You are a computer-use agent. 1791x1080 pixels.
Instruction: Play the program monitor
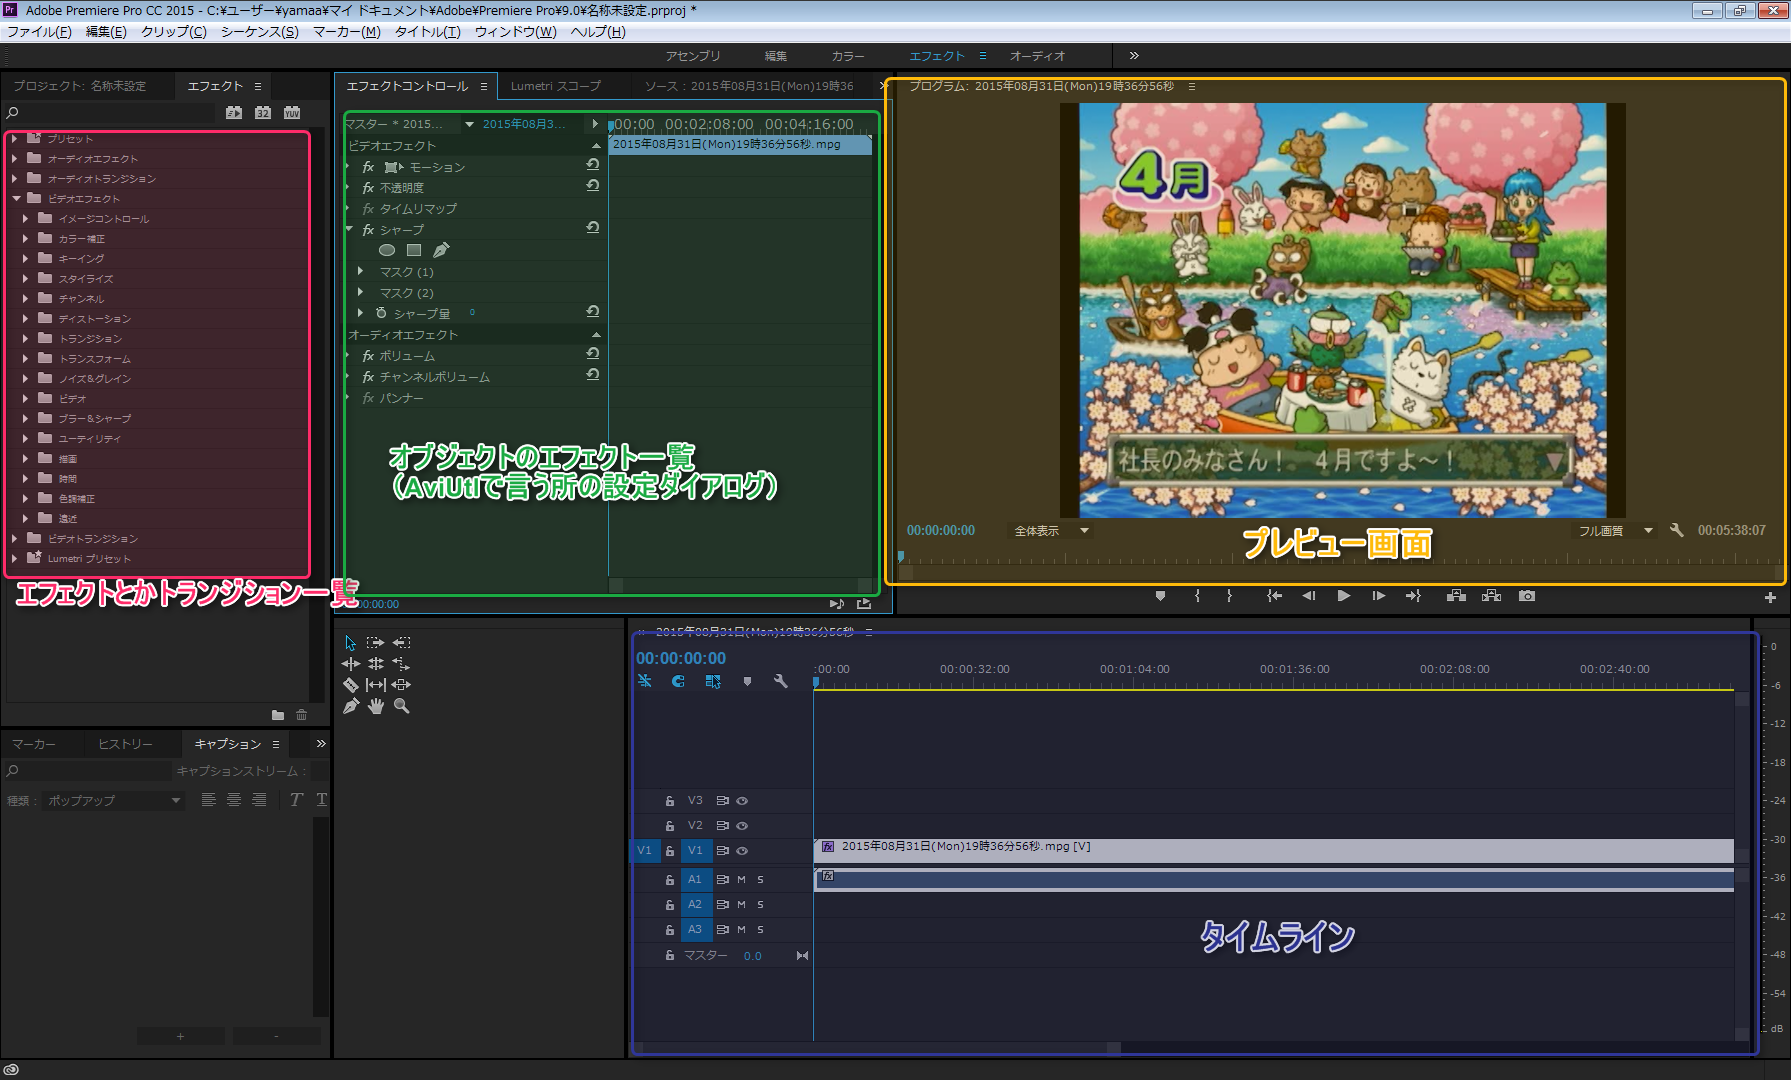tap(1344, 596)
